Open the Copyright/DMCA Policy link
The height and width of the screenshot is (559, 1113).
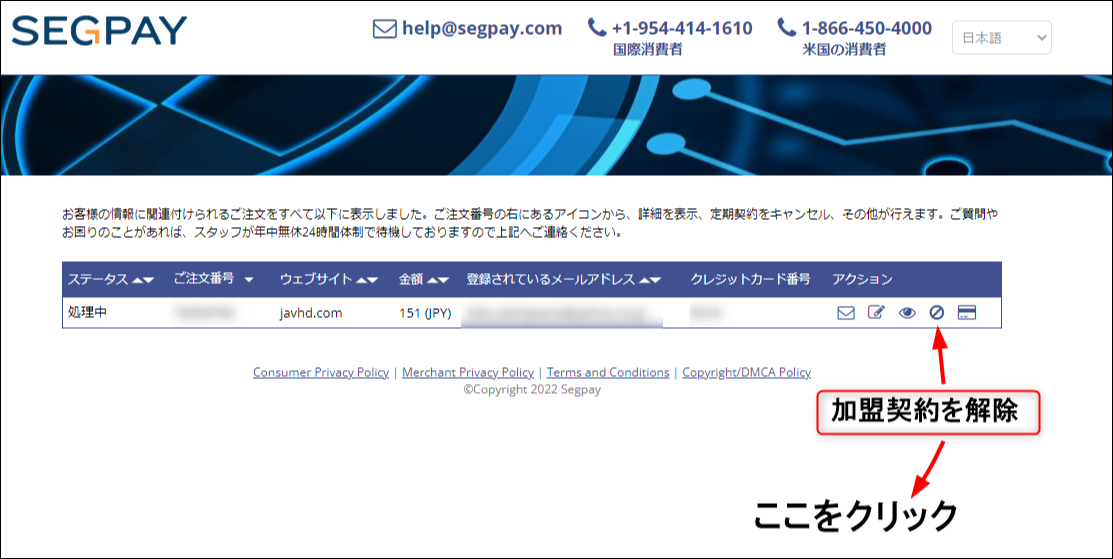click(x=746, y=372)
